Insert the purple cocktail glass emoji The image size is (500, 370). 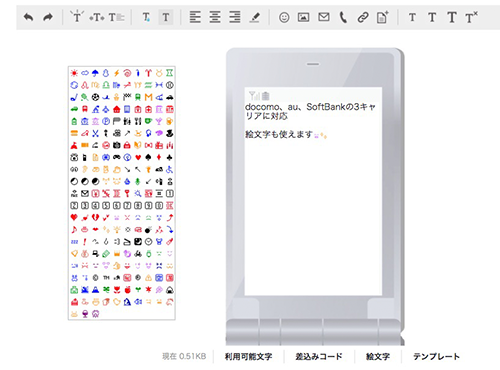[159, 121]
